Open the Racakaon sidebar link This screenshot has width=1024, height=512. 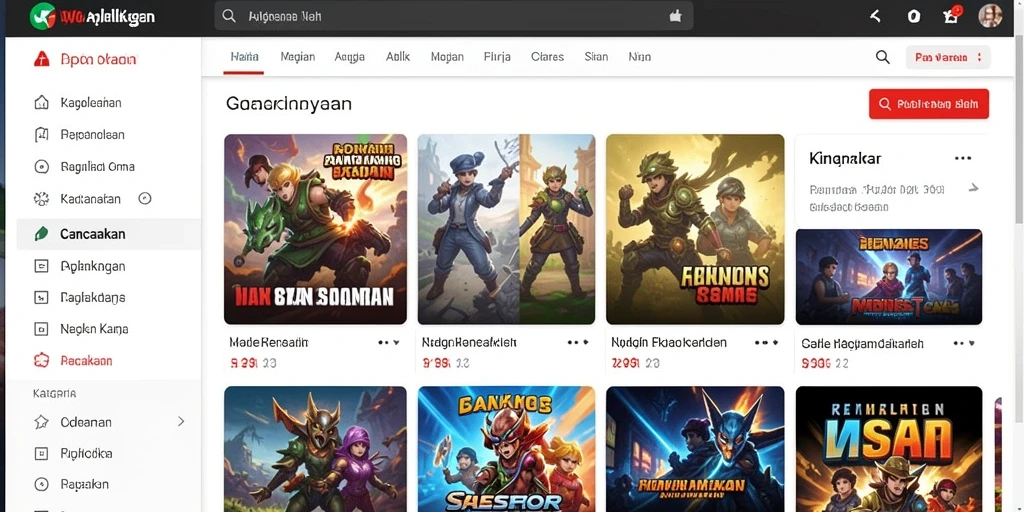pyautogui.click(x=86, y=360)
